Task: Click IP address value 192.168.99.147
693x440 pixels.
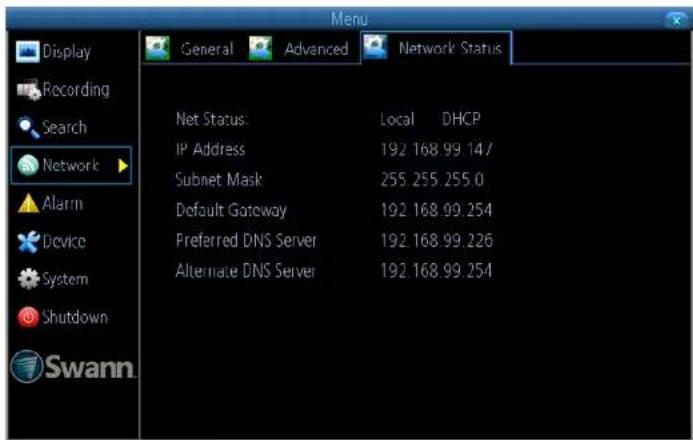Action: click(436, 150)
